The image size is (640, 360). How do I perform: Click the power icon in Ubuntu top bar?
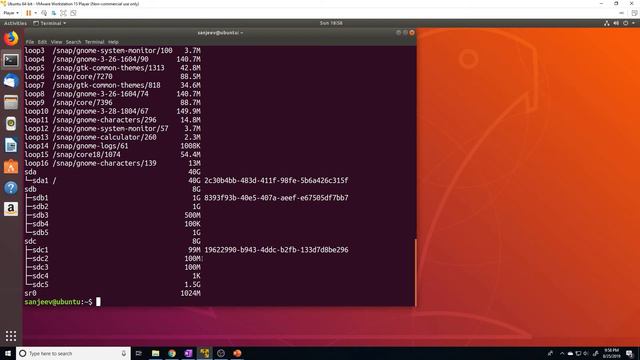pos(625,23)
